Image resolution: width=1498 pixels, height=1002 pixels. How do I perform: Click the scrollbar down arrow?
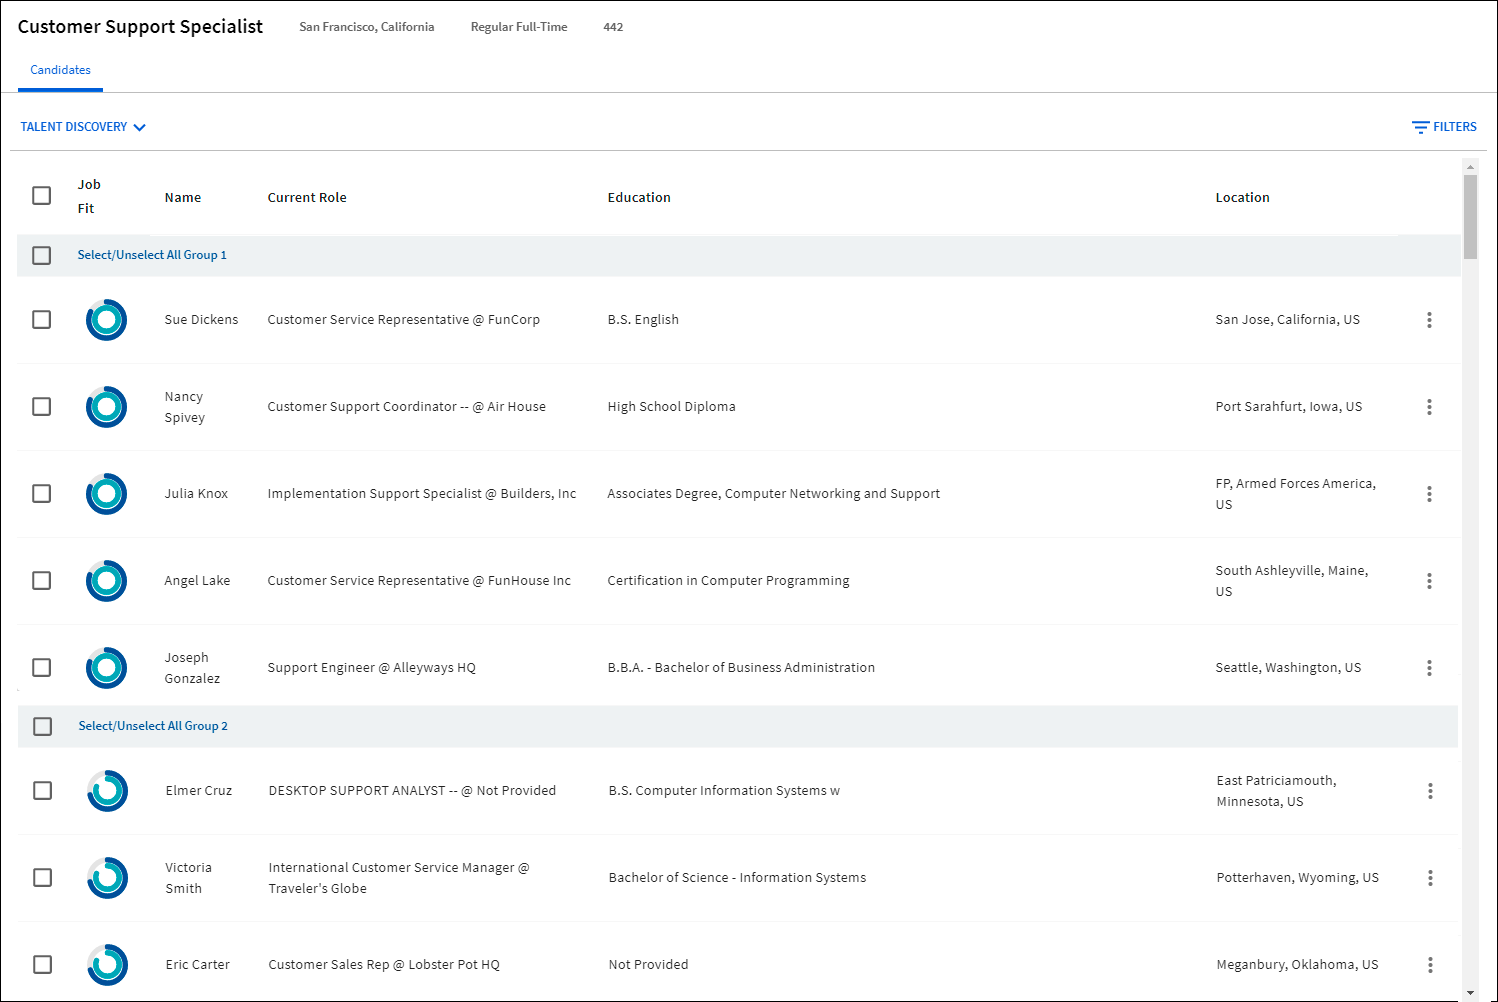tap(1470, 992)
